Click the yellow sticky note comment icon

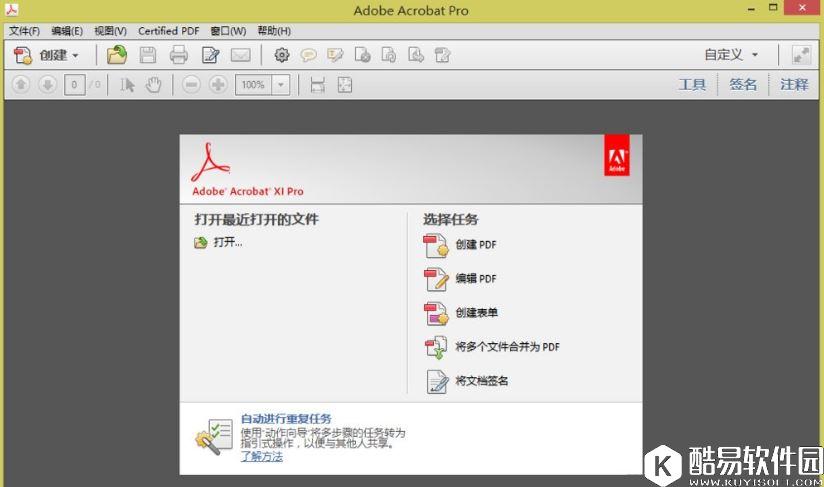click(x=308, y=55)
